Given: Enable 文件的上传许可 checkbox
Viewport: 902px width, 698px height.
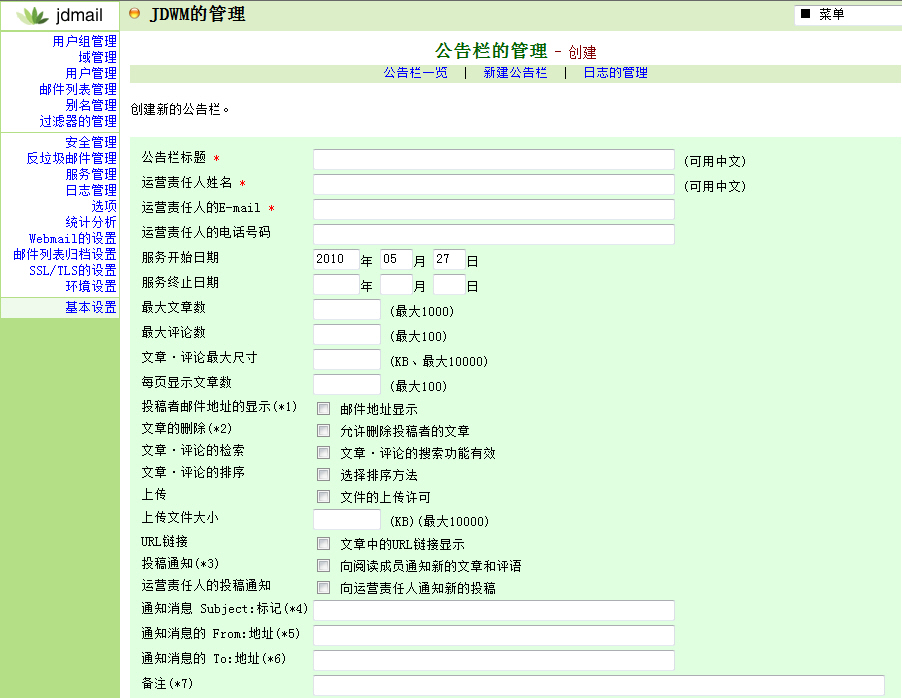Looking at the screenshot, I should coord(324,496).
